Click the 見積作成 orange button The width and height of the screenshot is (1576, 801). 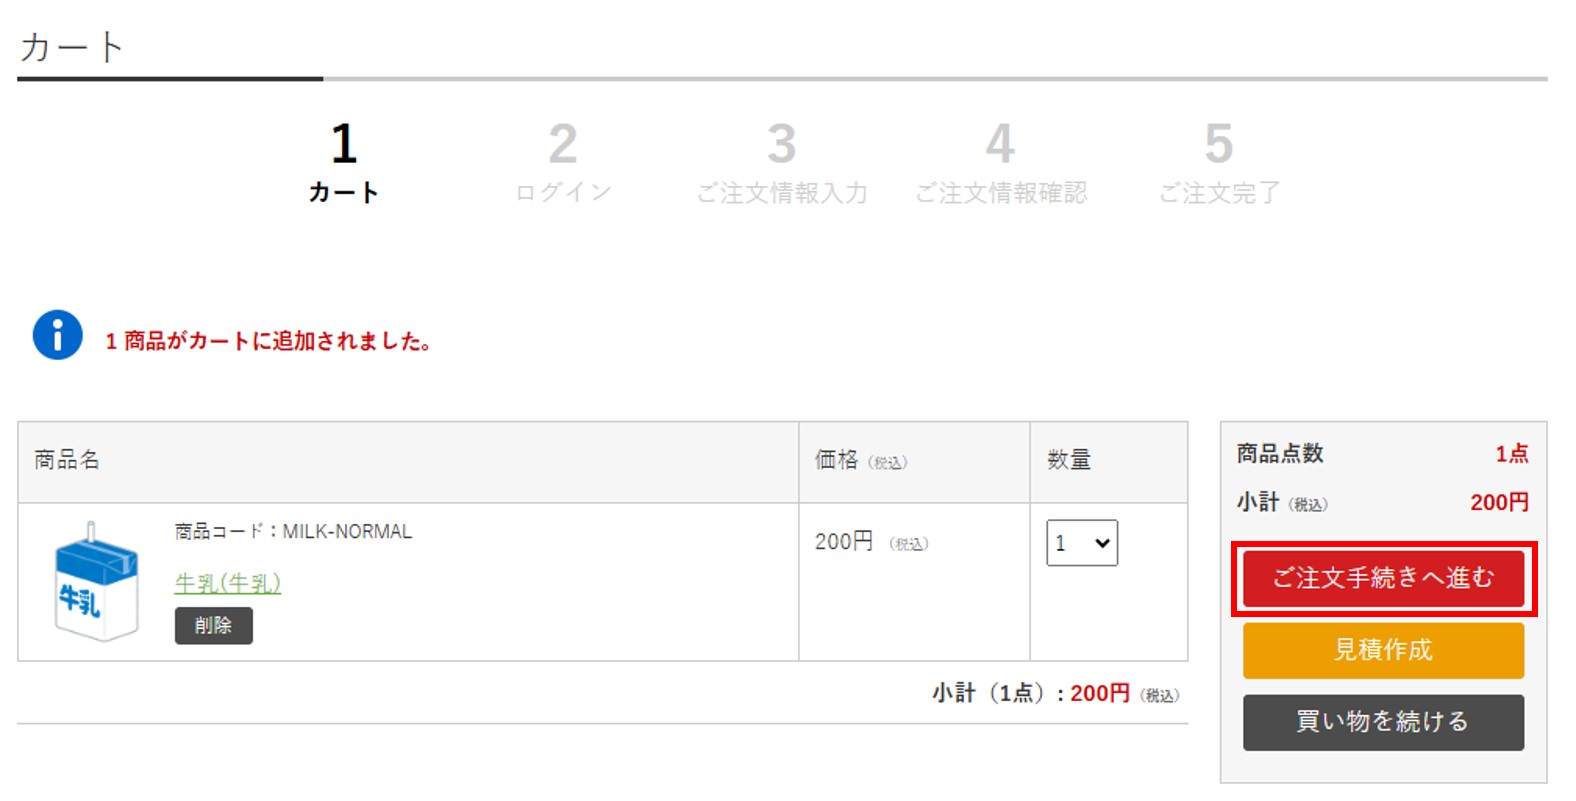click(1383, 650)
